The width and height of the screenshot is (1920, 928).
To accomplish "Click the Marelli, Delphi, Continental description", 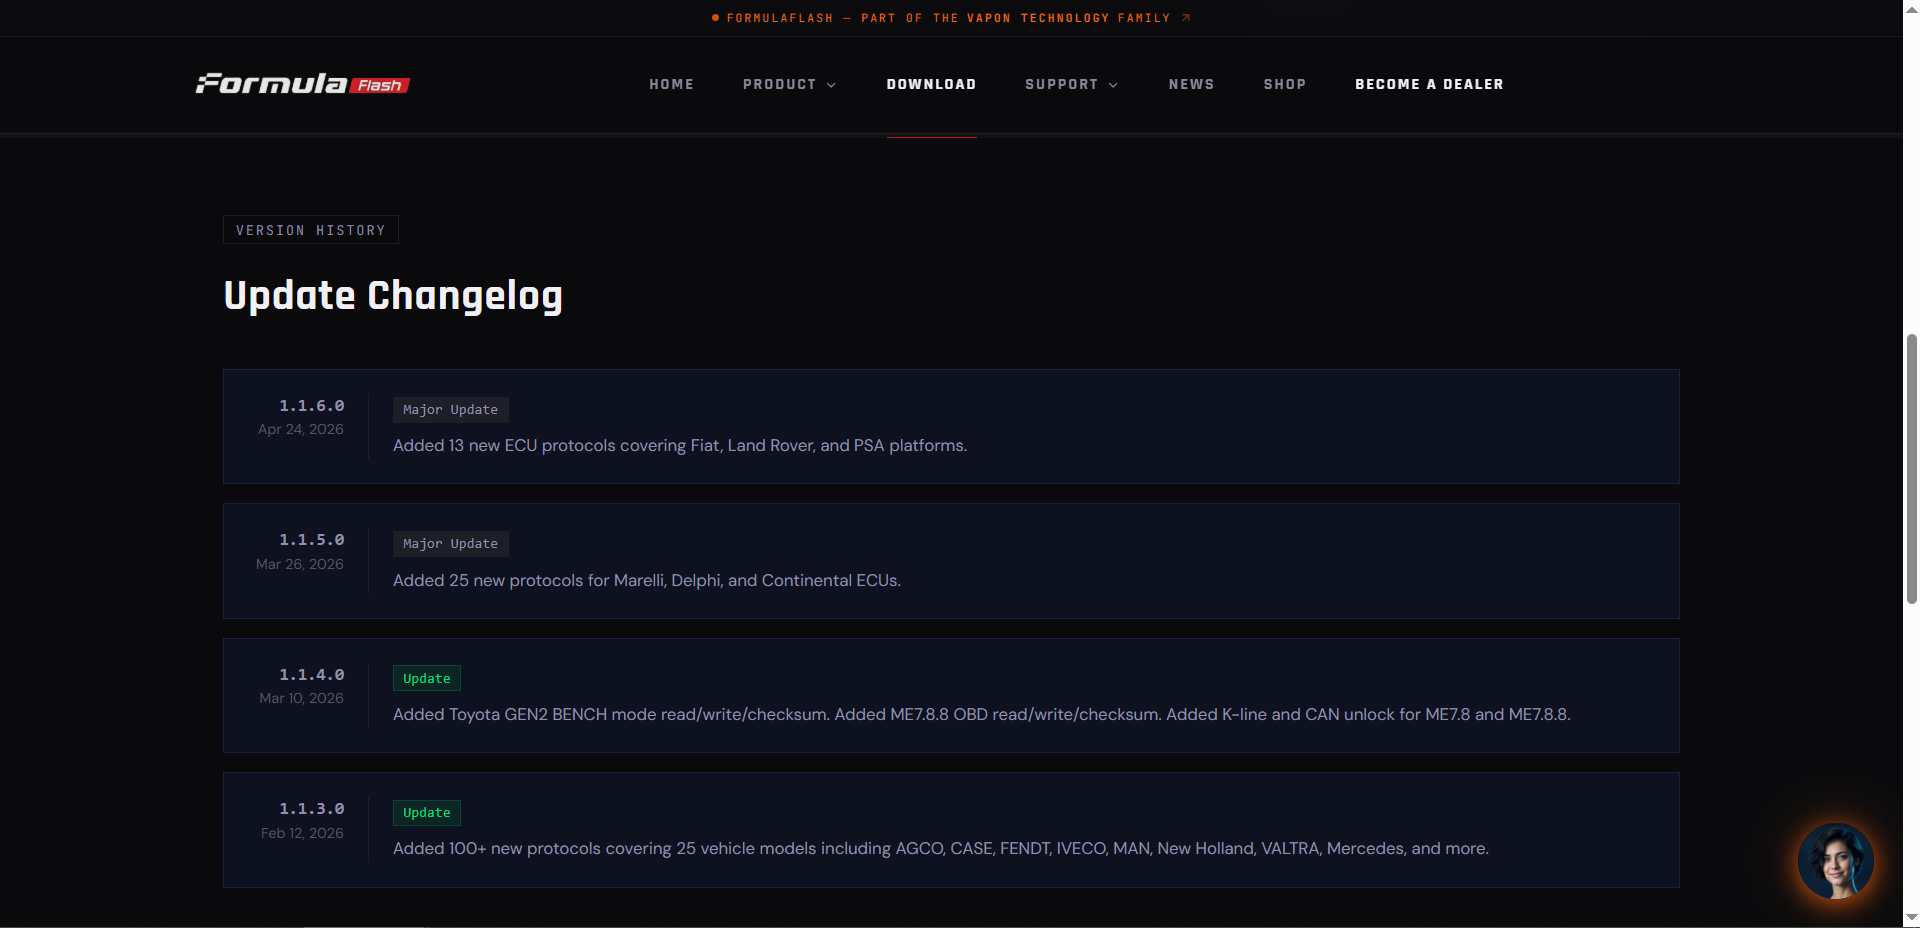I will click(647, 580).
